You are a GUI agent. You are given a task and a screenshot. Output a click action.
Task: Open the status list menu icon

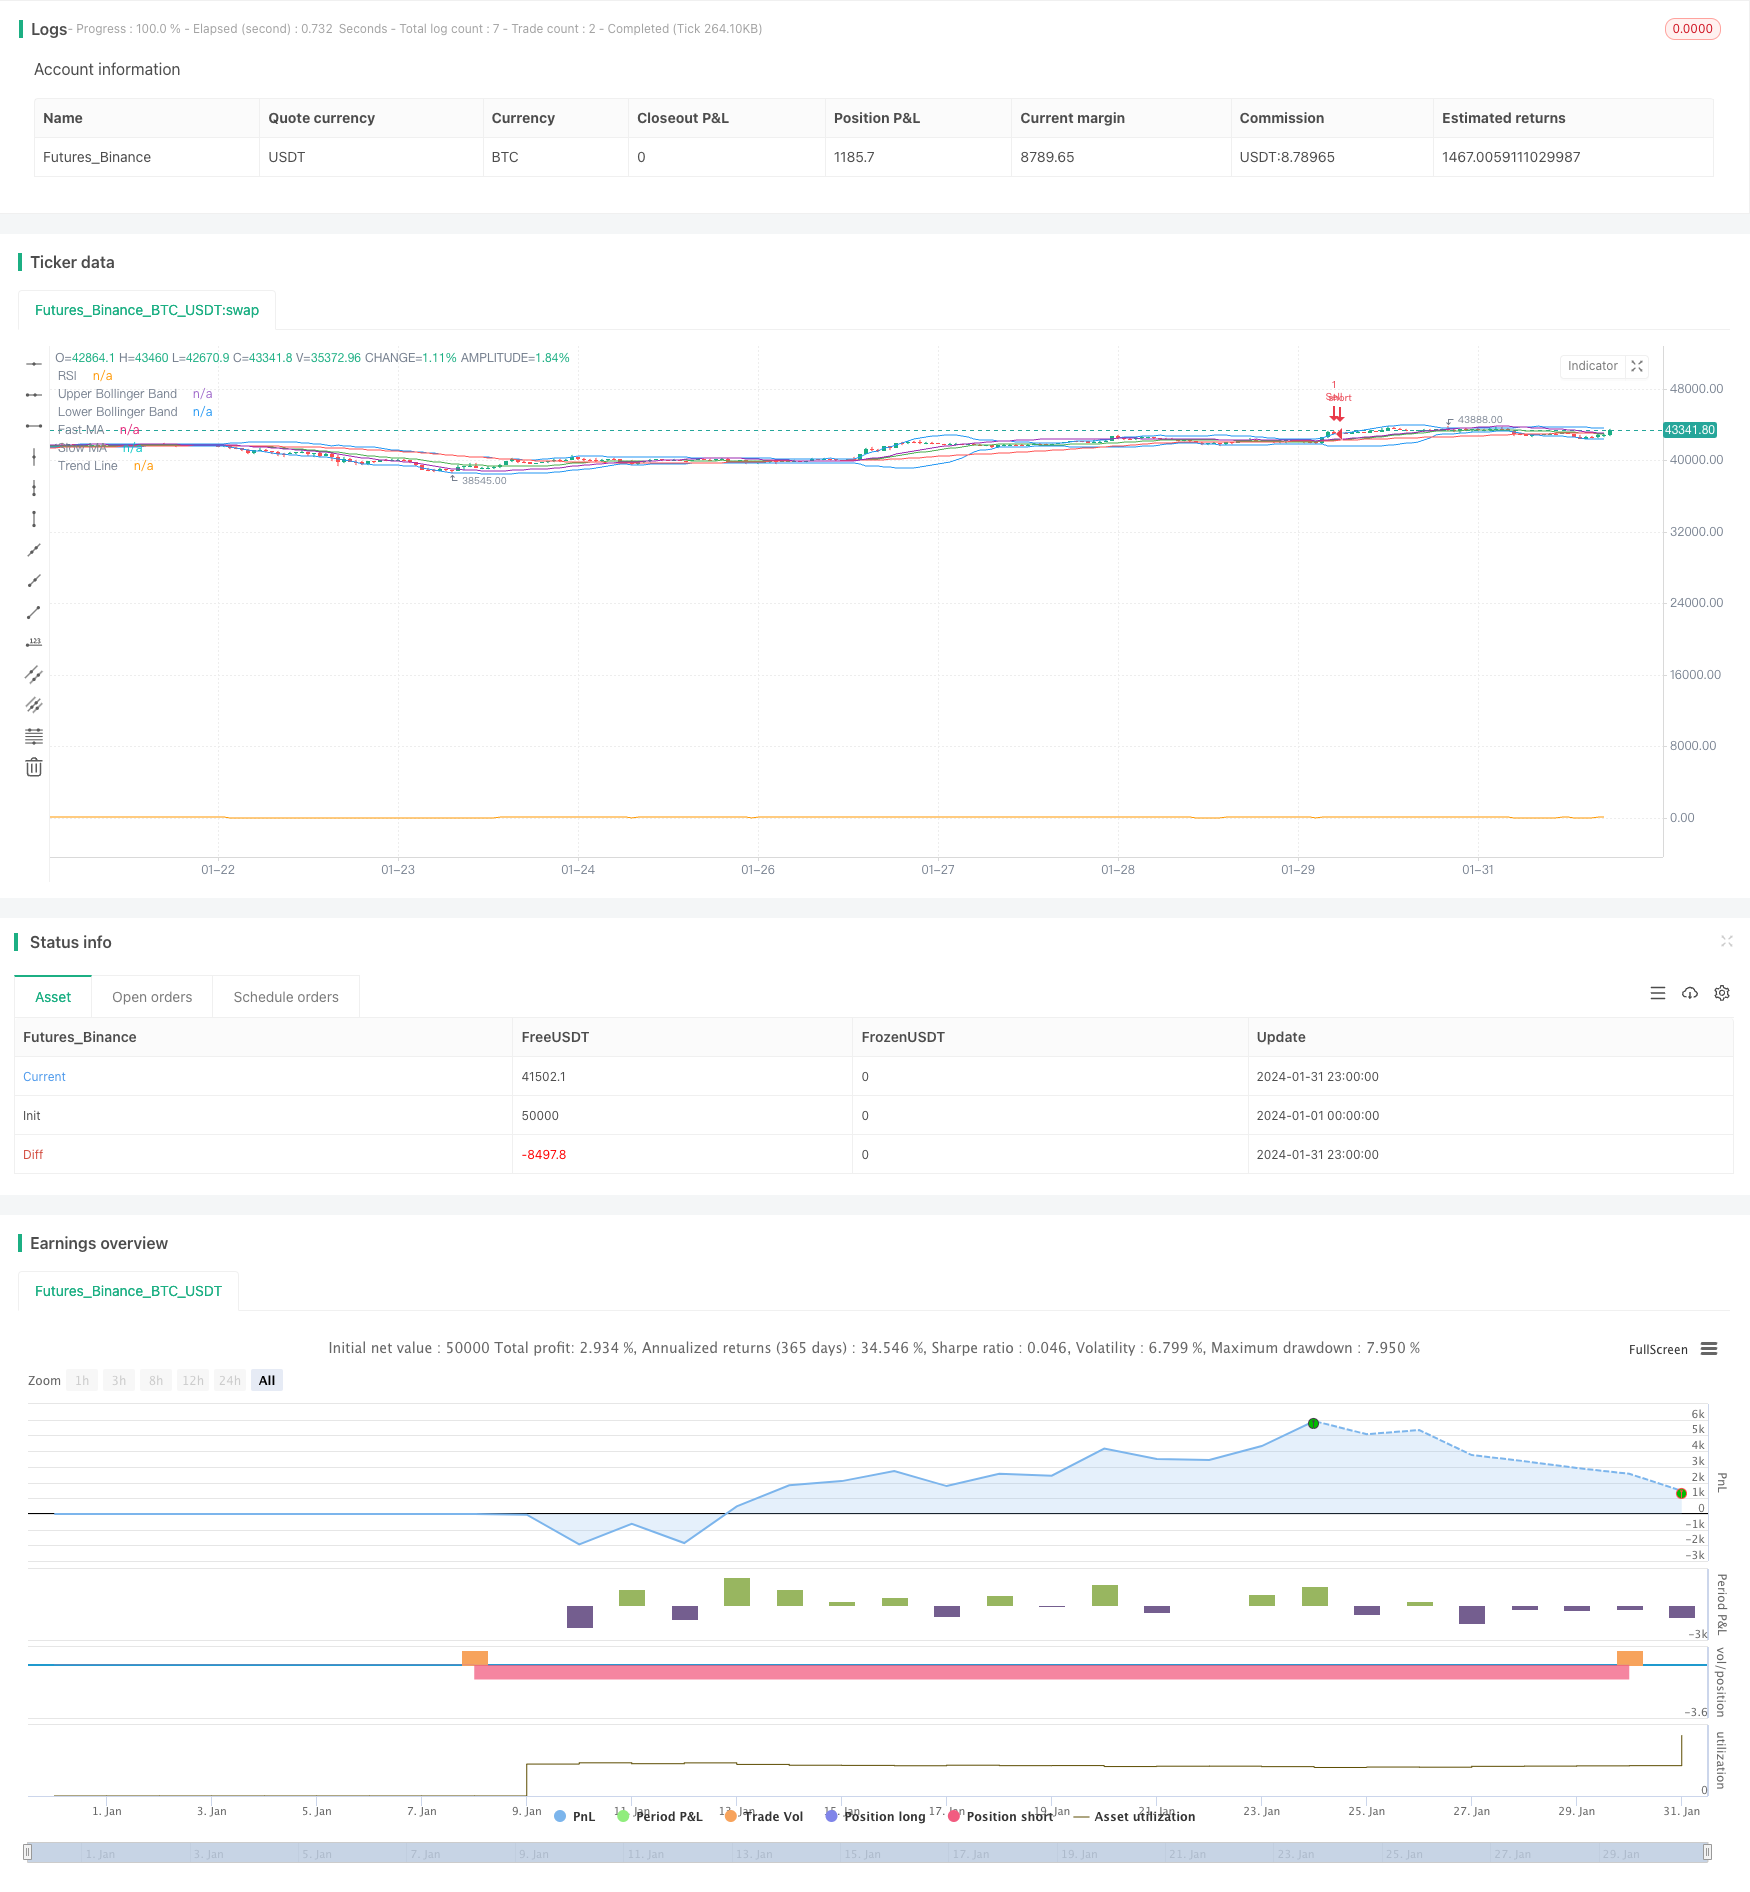click(1658, 993)
